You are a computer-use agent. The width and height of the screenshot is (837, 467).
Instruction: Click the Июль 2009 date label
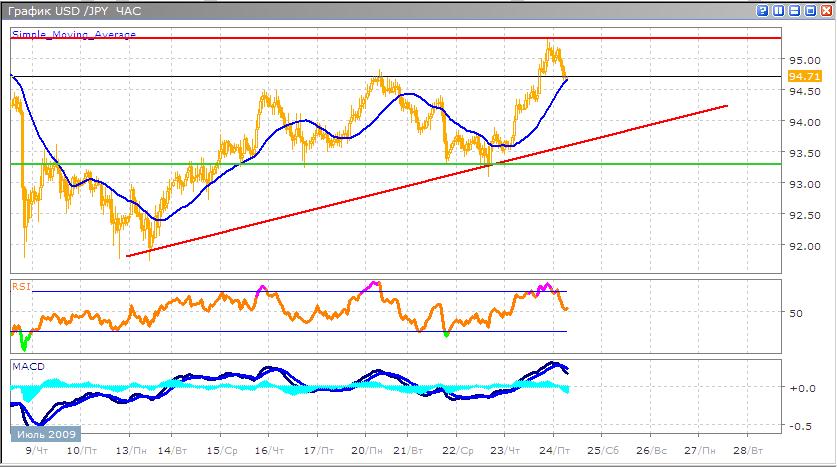(x=44, y=435)
